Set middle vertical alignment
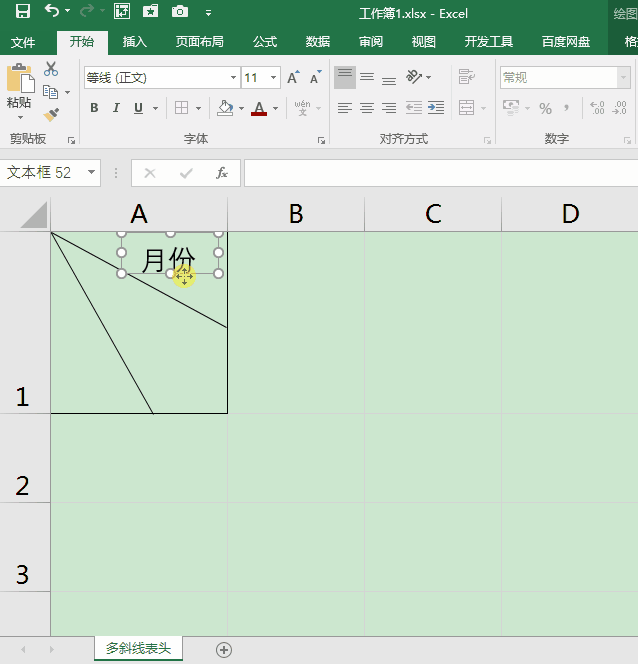Image resolution: width=638 pixels, height=664 pixels. (367, 77)
